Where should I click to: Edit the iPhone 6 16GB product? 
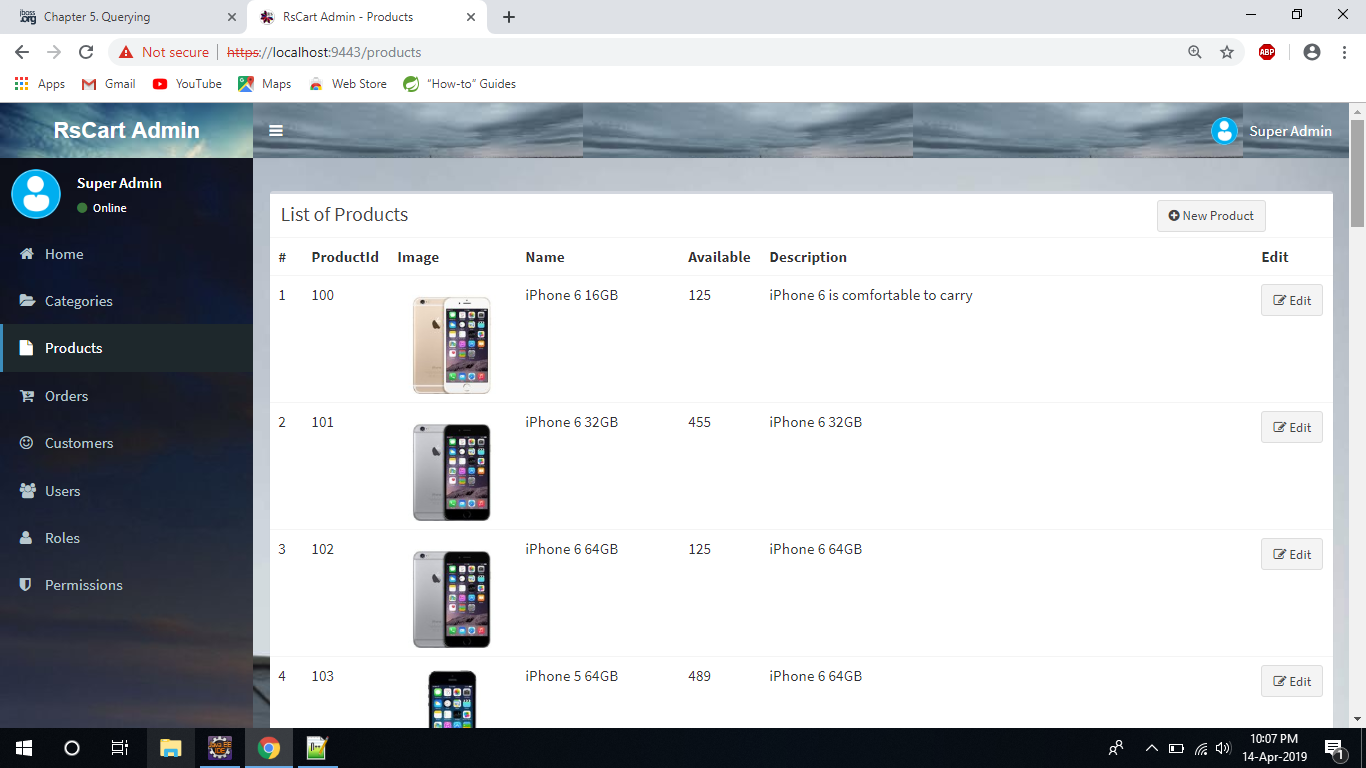coord(1291,300)
